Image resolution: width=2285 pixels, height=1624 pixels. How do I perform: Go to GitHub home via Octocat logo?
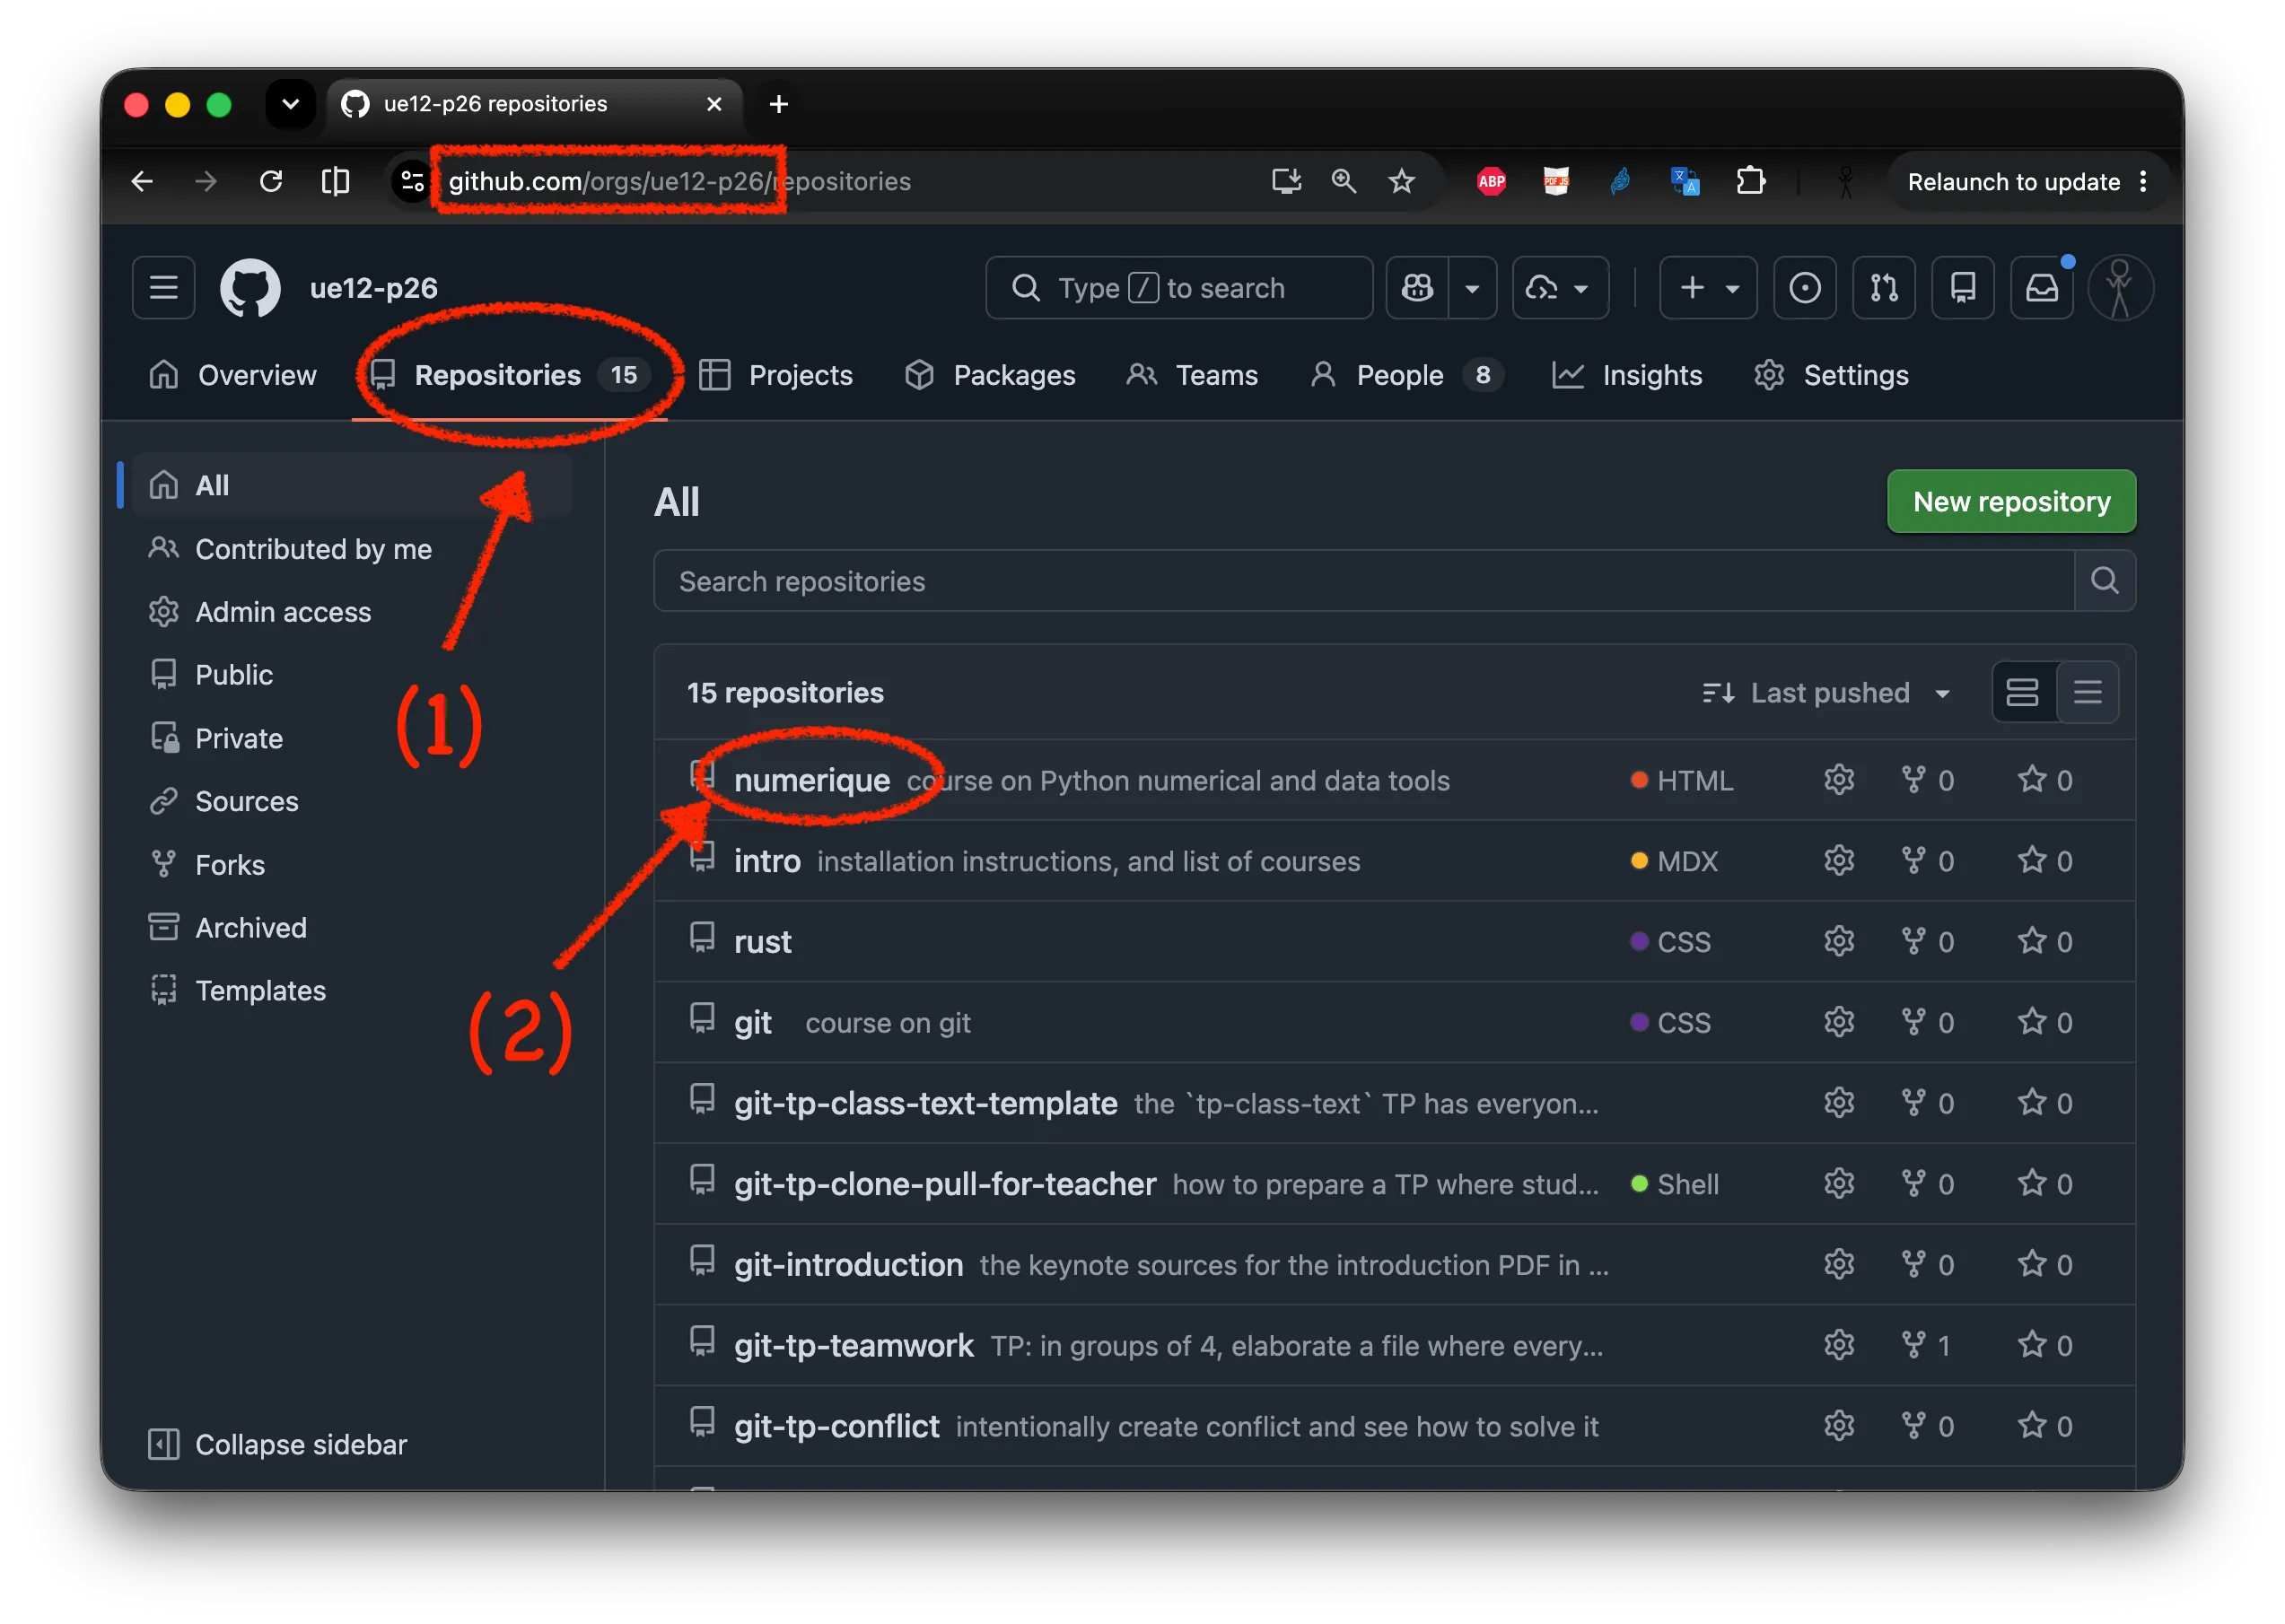coord(250,288)
